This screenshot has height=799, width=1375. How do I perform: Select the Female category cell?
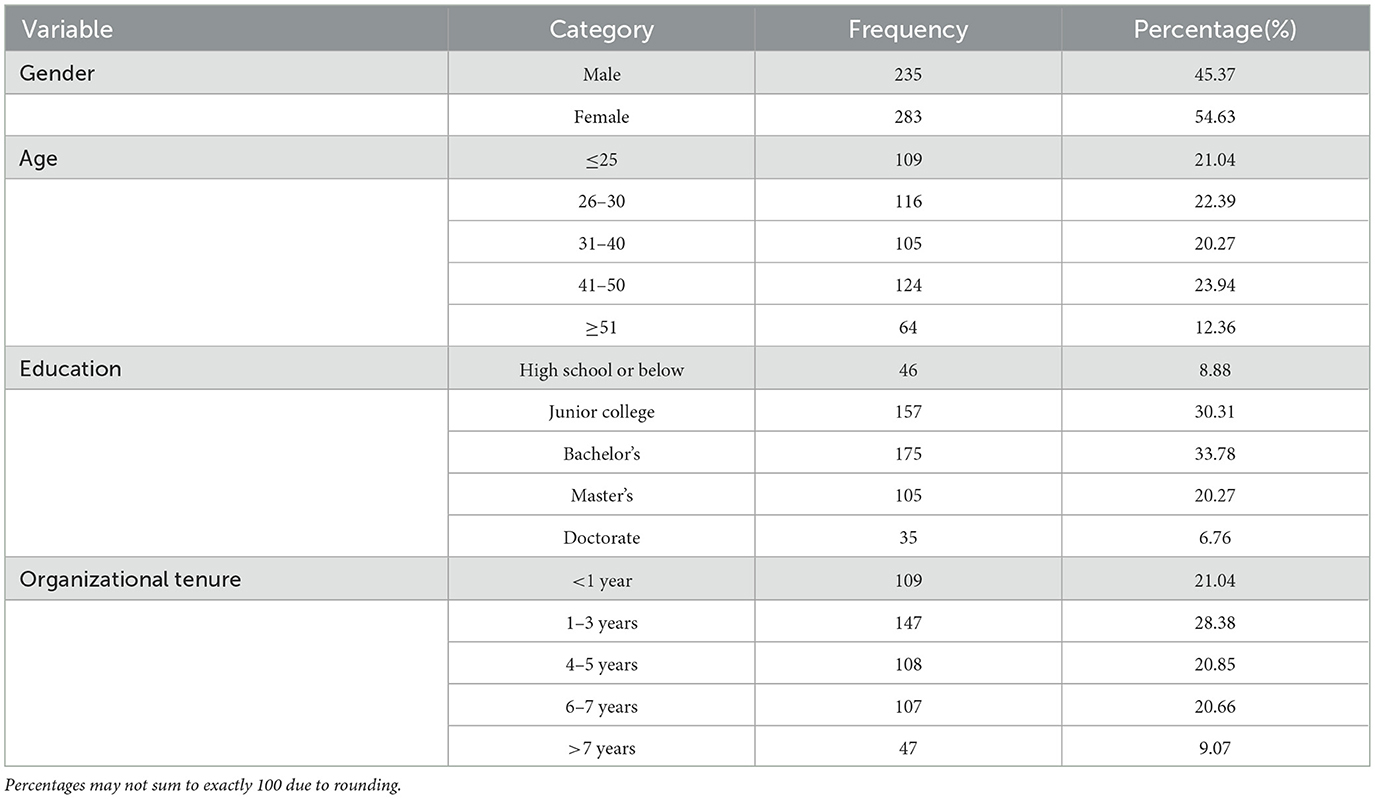(x=601, y=117)
